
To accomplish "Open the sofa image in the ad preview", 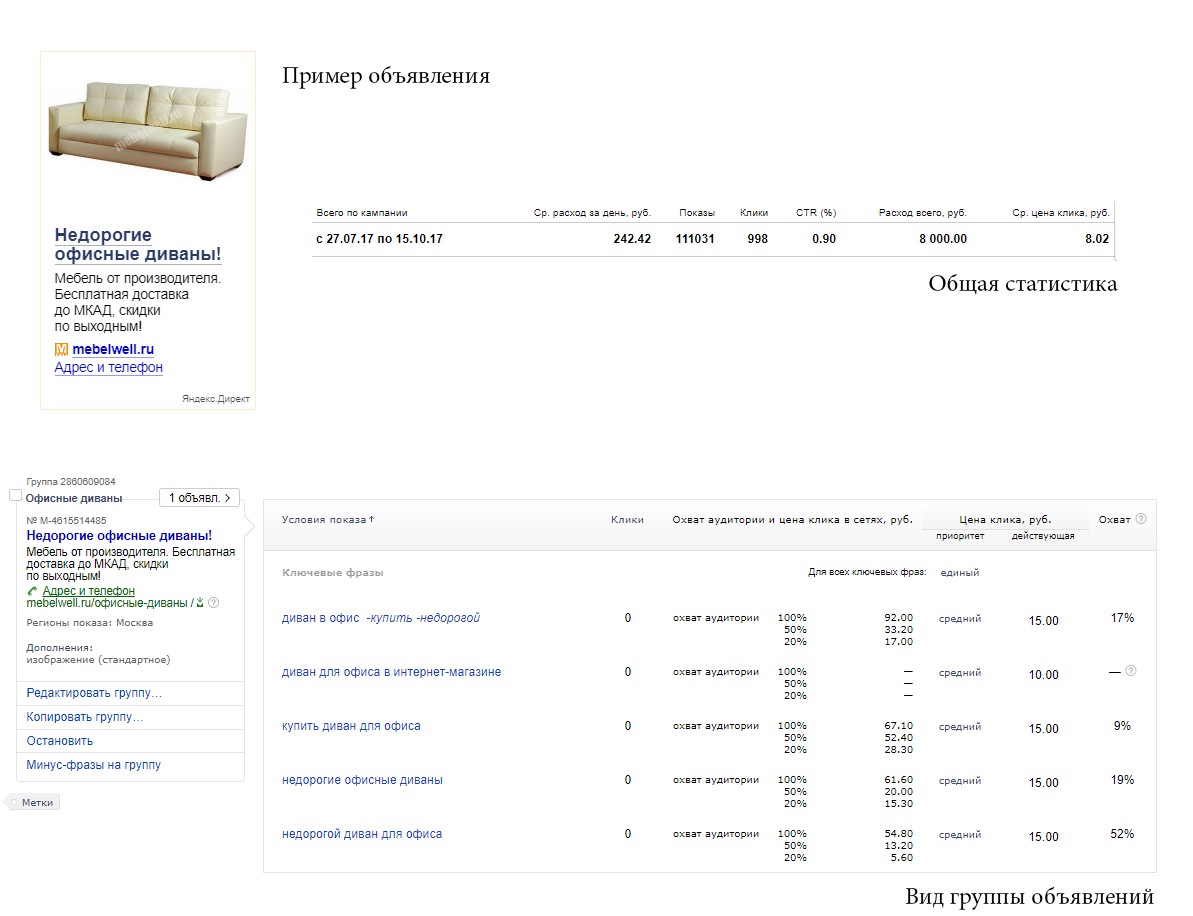I will [148, 132].
